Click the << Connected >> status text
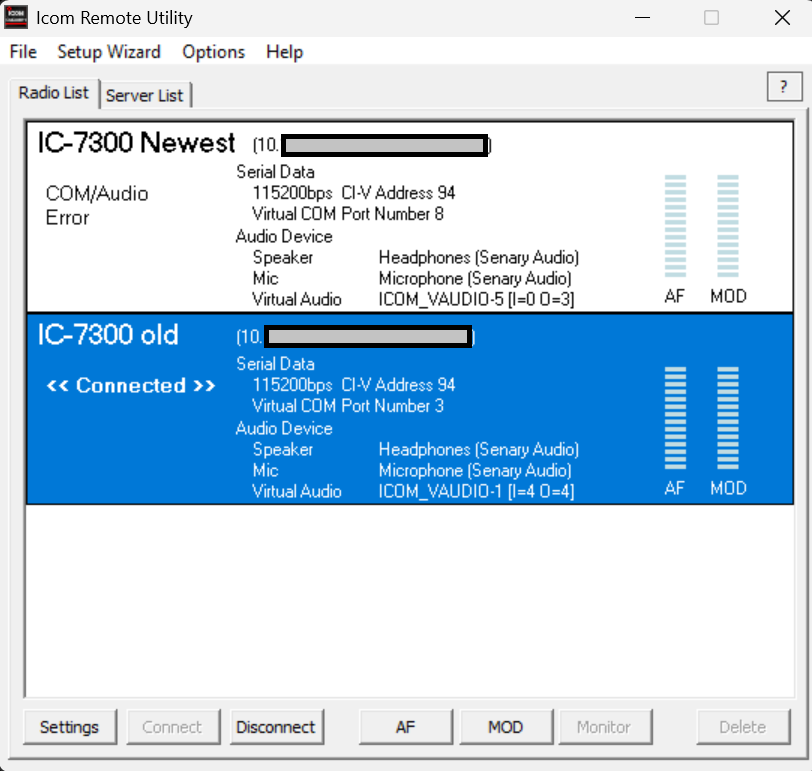This screenshot has width=812, height=771. (x=131, y=386)
